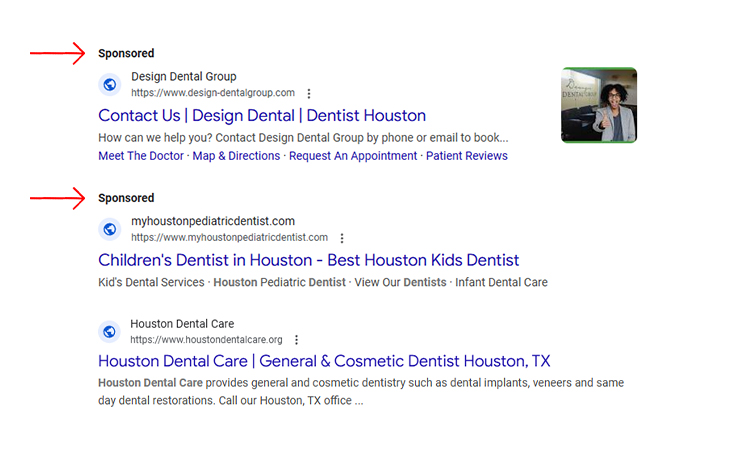
Task: Click the Houston Dental Care site name
Action: (182, 324)
